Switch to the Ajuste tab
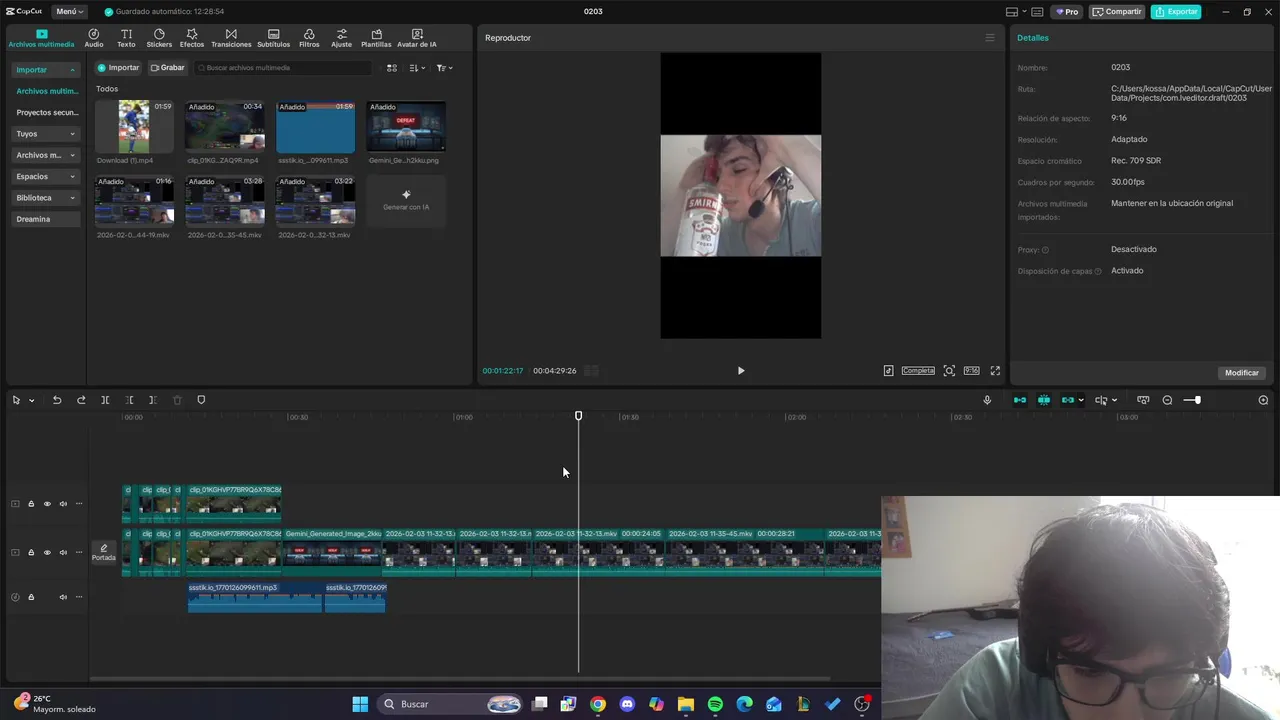1280x720 pixels. click(341, 38)
